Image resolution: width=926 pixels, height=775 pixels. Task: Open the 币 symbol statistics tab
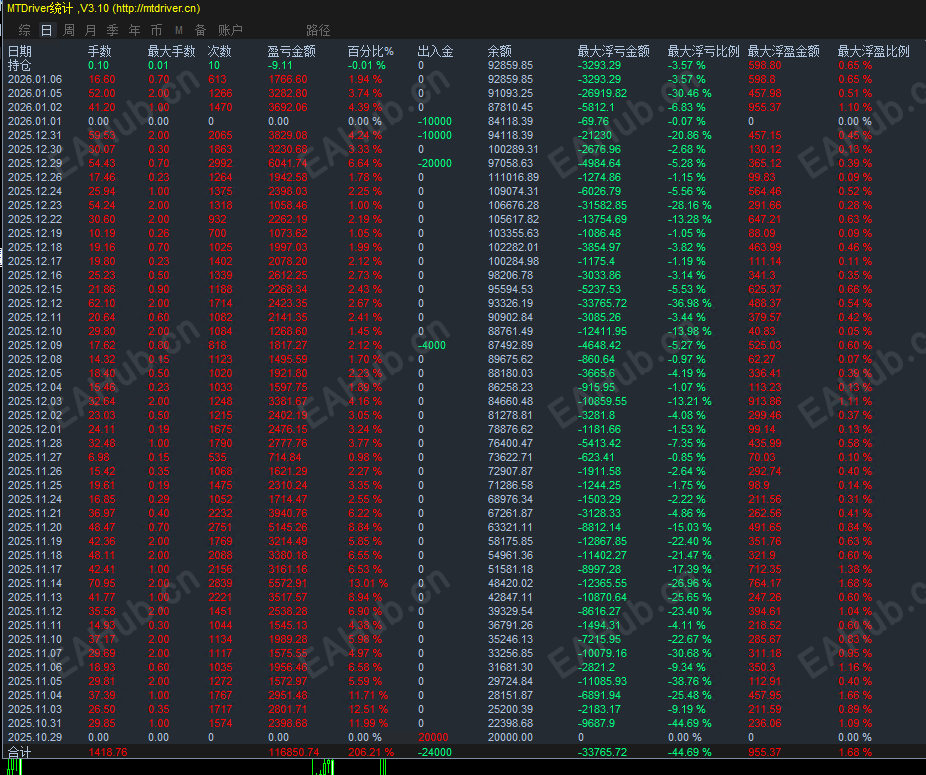tap(156, 30)
